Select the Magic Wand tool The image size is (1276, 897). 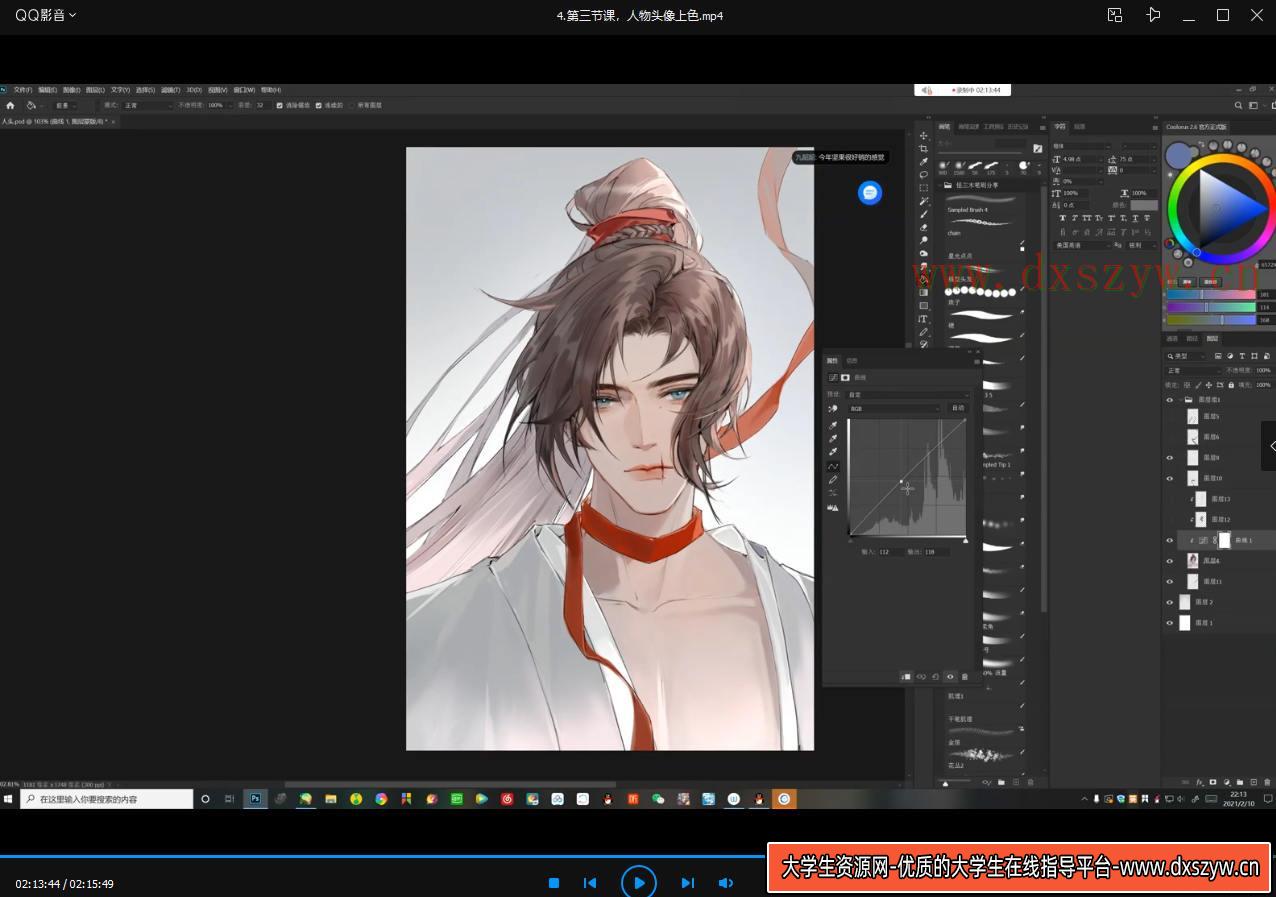tap(924, 201)
